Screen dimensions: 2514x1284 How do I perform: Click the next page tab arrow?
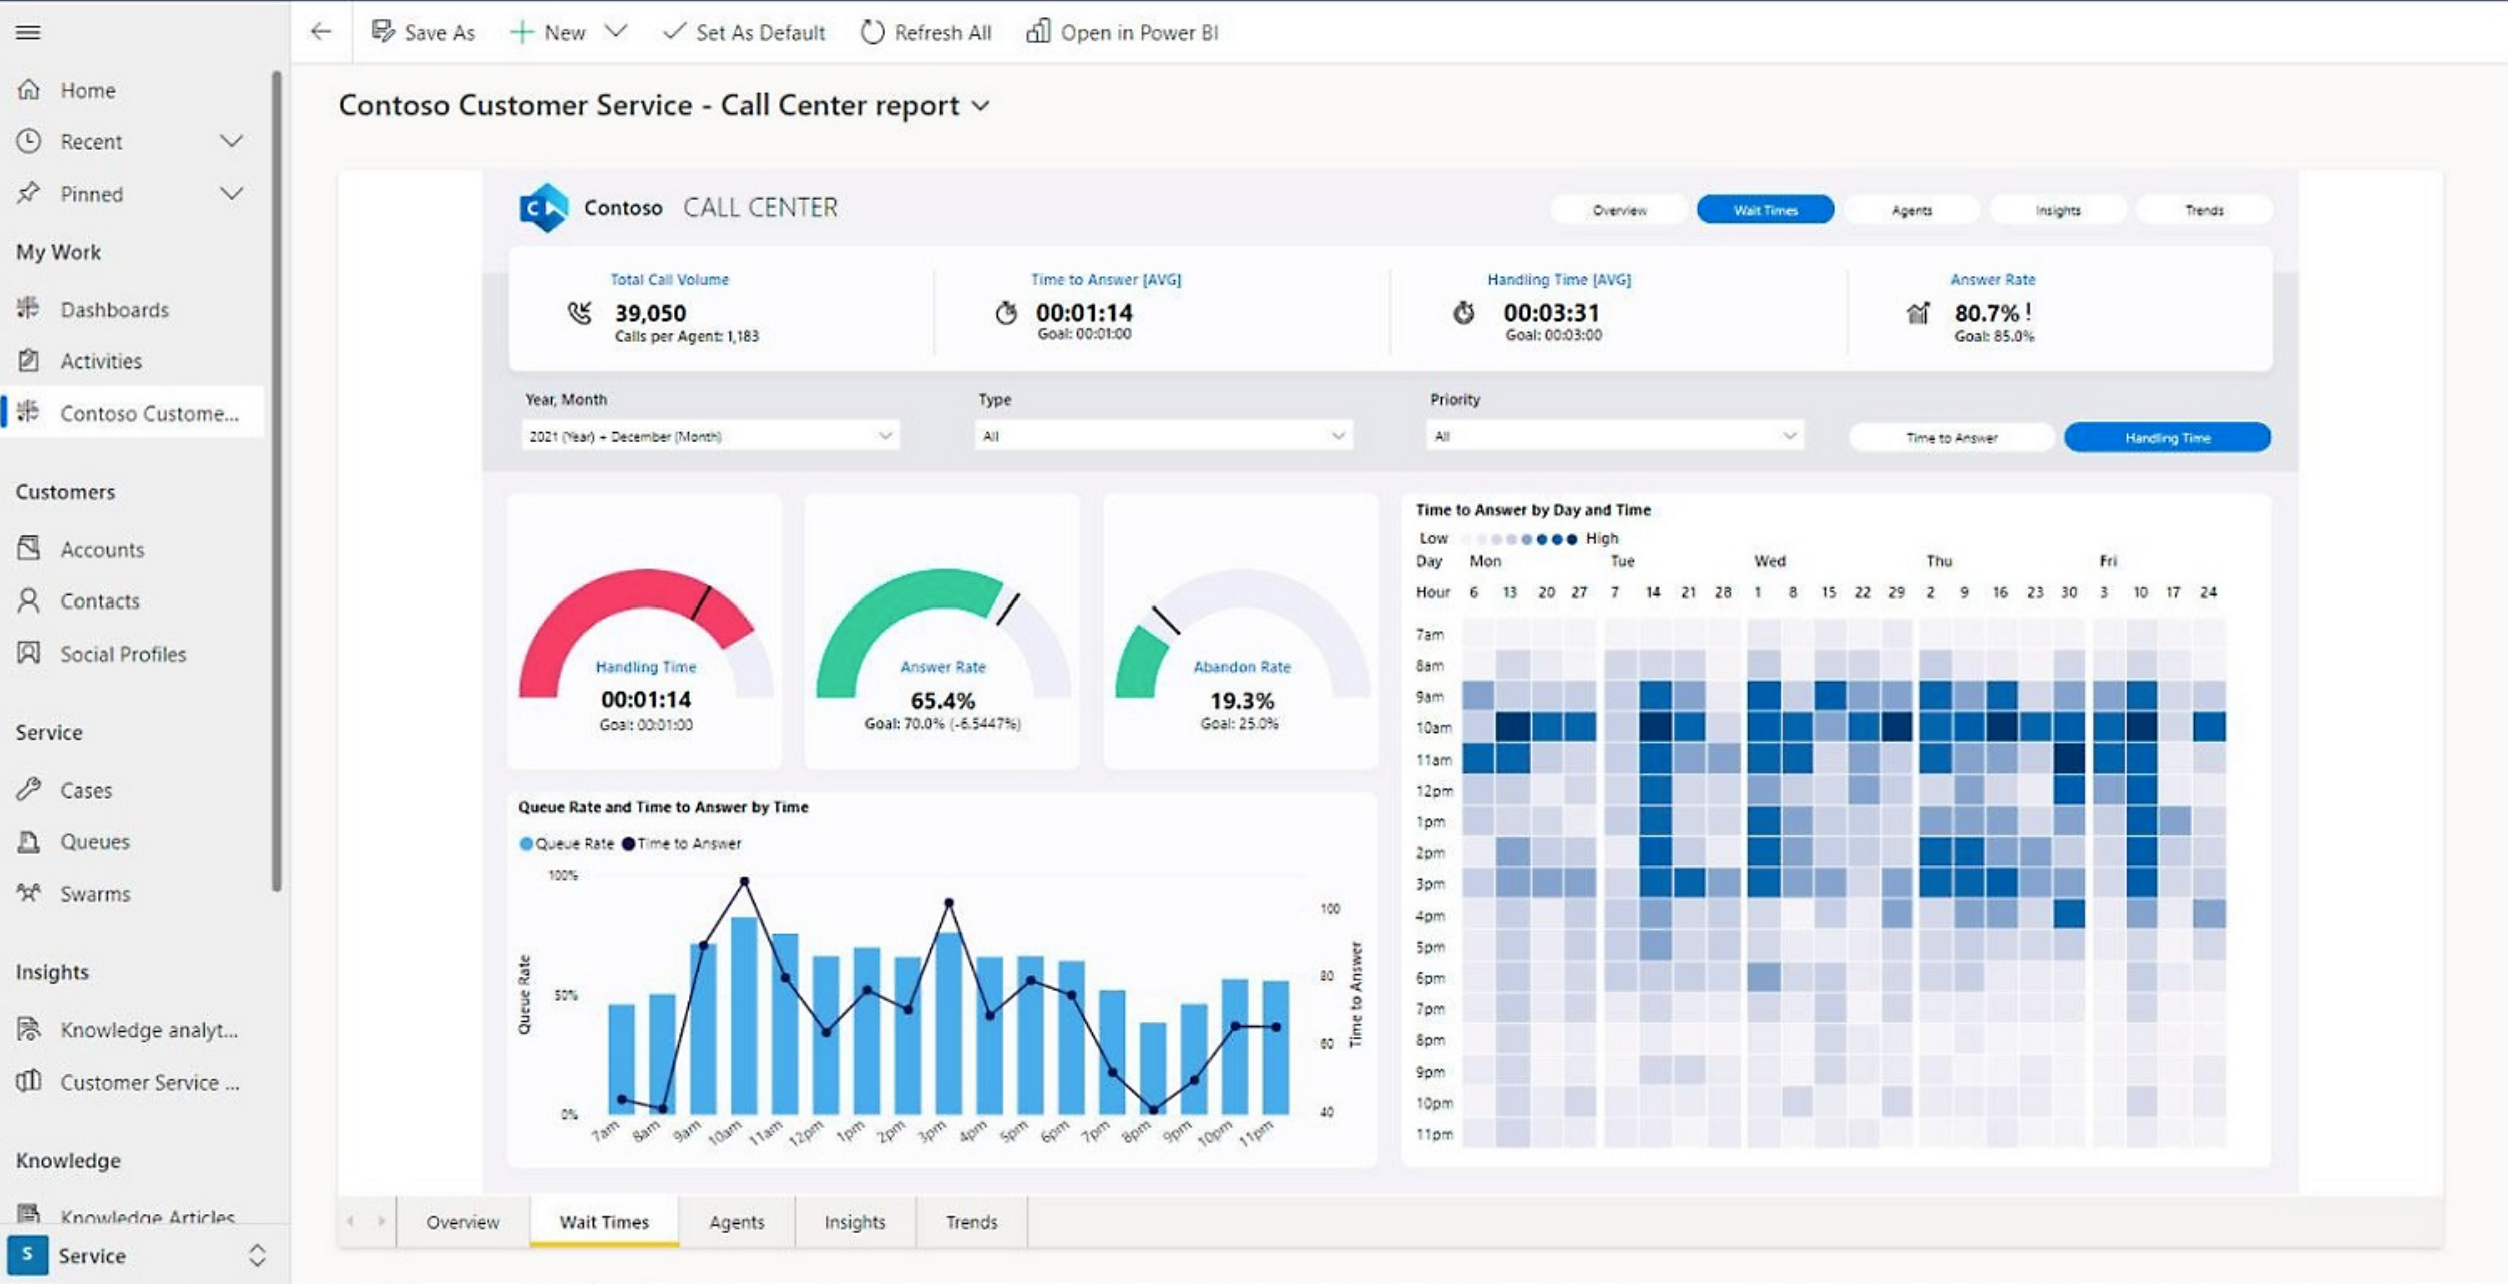pyautogui.click(x=381, y=1221)
